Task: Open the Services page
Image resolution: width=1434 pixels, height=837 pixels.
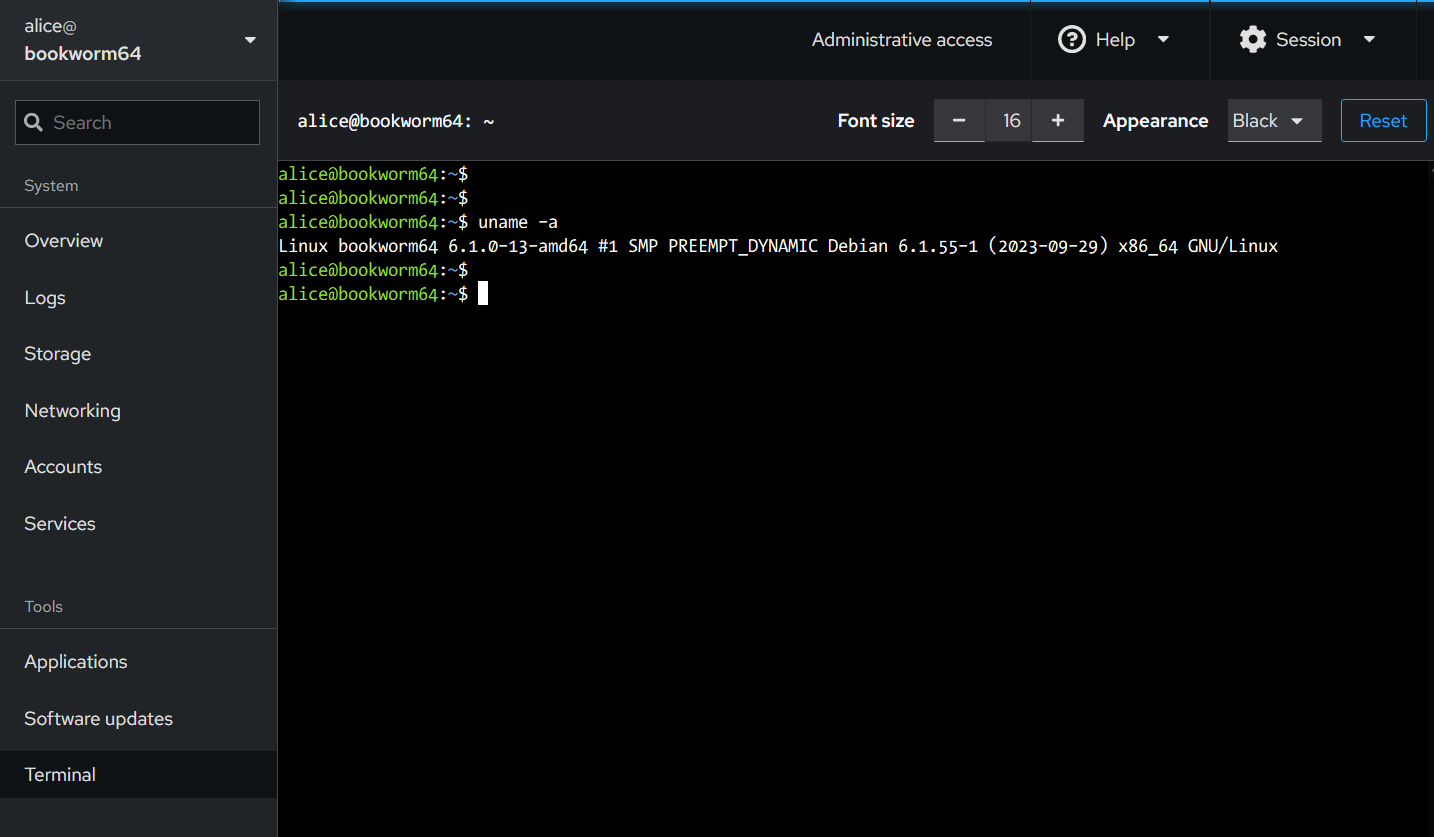Action: coord(60,524)
